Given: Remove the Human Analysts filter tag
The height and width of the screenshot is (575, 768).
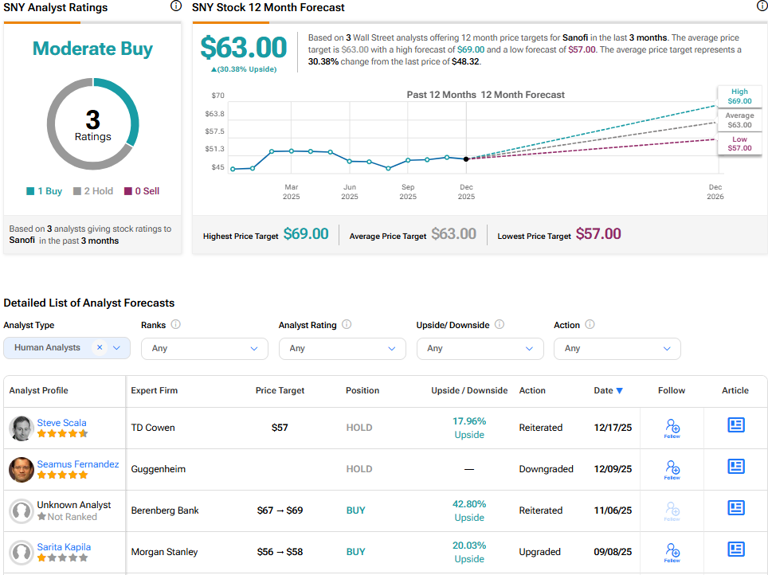Looking at the screenshot, I should pos(99,348).
